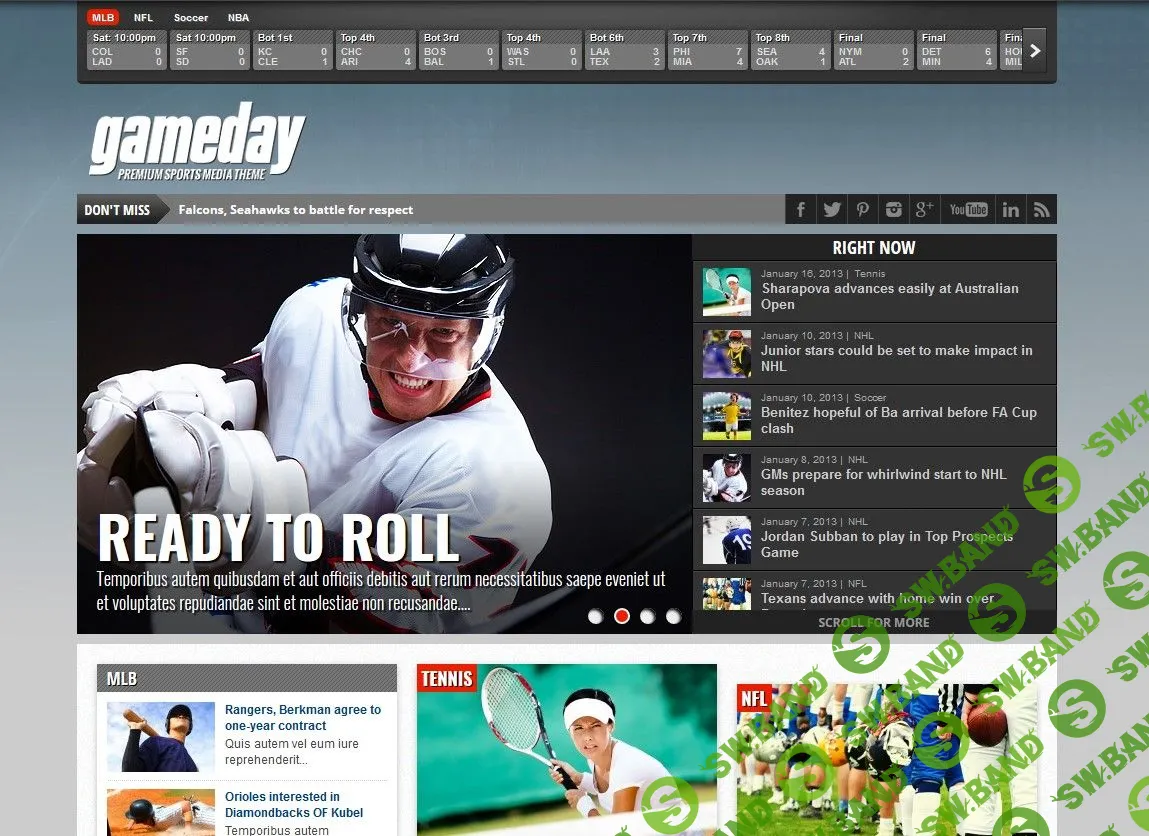Image resolution: width=1149 pixels, height=836 pixels.
Task: Subscribe via the RSS feed icon
Action: point(1041,209)
